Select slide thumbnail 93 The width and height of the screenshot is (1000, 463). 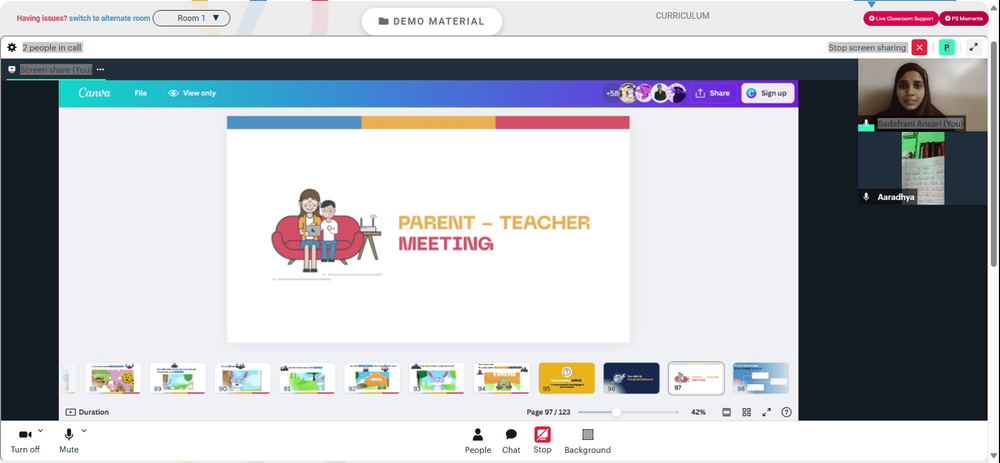[x=437, y=378]
